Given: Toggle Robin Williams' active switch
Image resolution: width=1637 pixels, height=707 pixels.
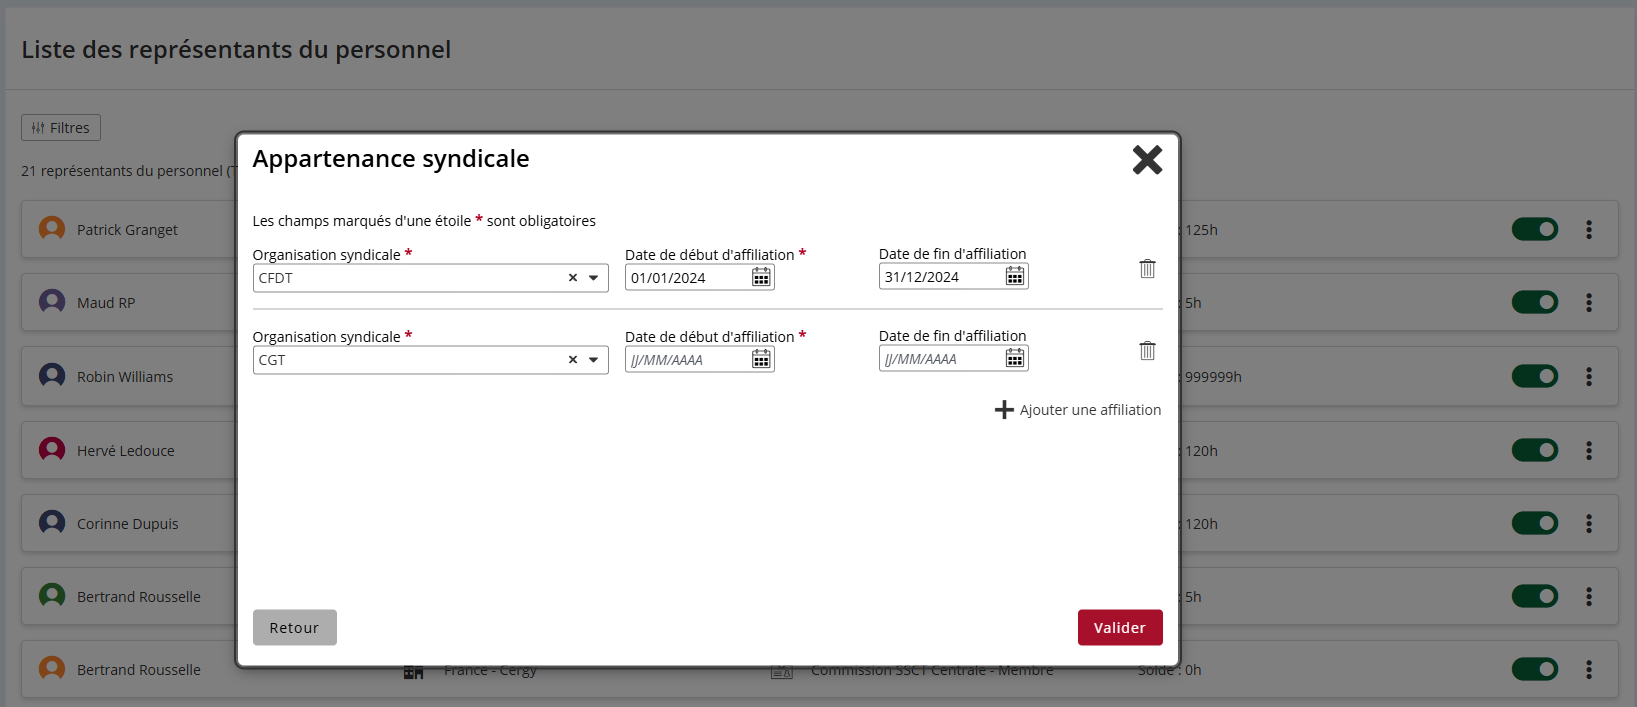Looking at the screenshot, I should point(1534,376).
